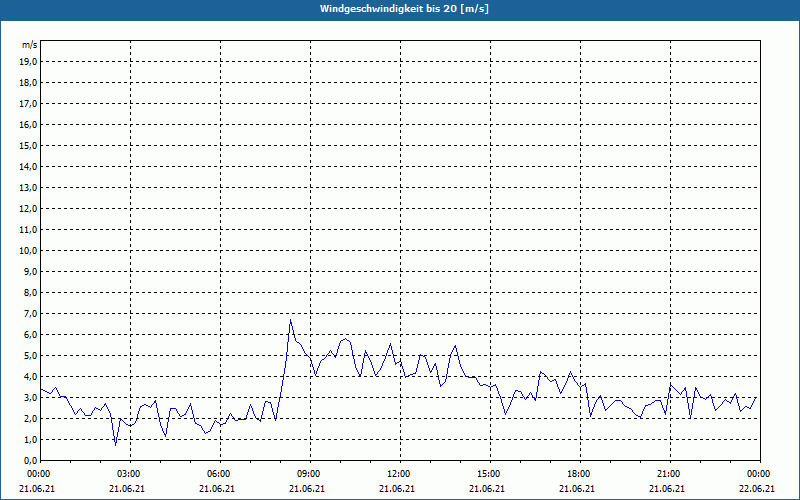Click the '1,0' y-axis label
800x500 pixels.
[x=30, y=440]
